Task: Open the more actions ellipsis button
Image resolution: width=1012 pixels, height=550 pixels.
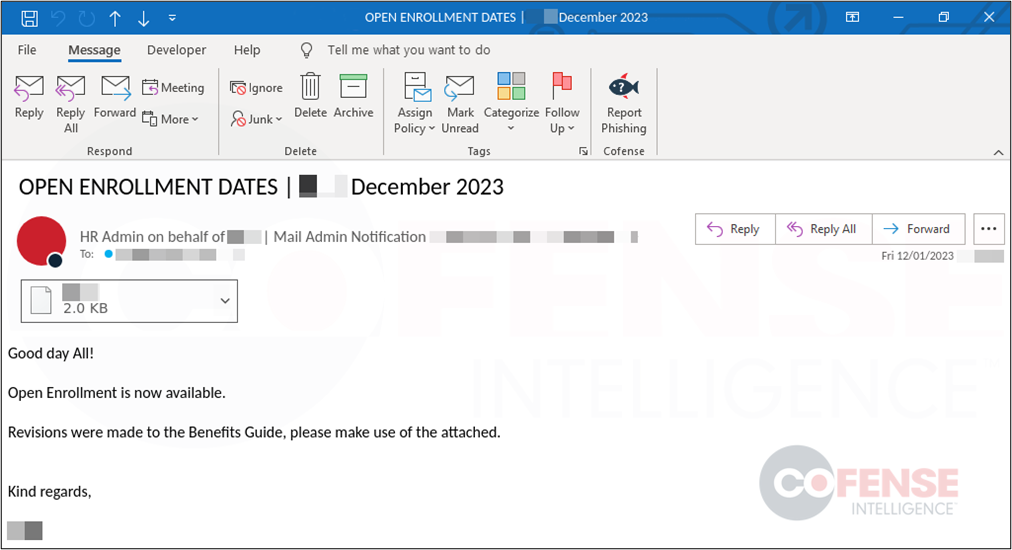Action: click(x=988, y=229)
